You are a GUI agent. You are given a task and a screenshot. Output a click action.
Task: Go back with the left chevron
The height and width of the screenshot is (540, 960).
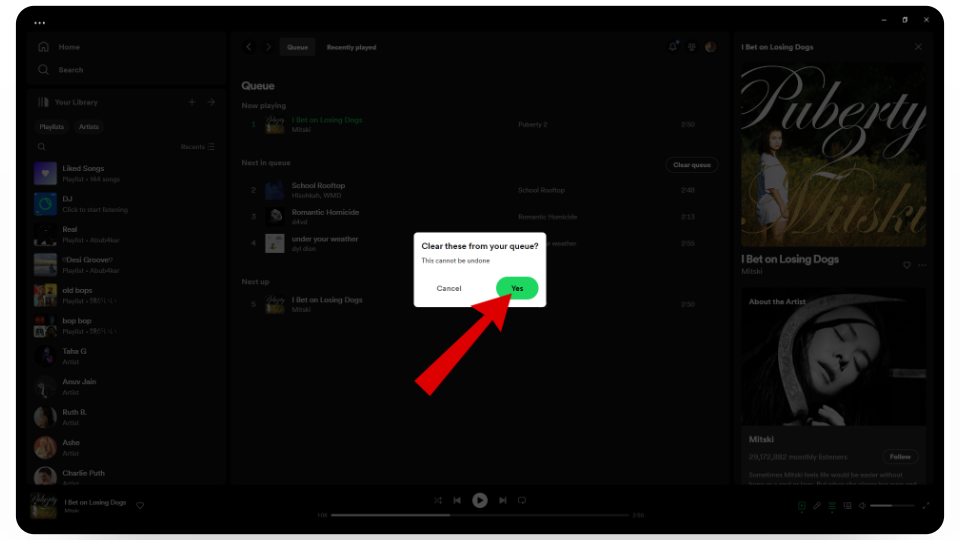(249, 47)
